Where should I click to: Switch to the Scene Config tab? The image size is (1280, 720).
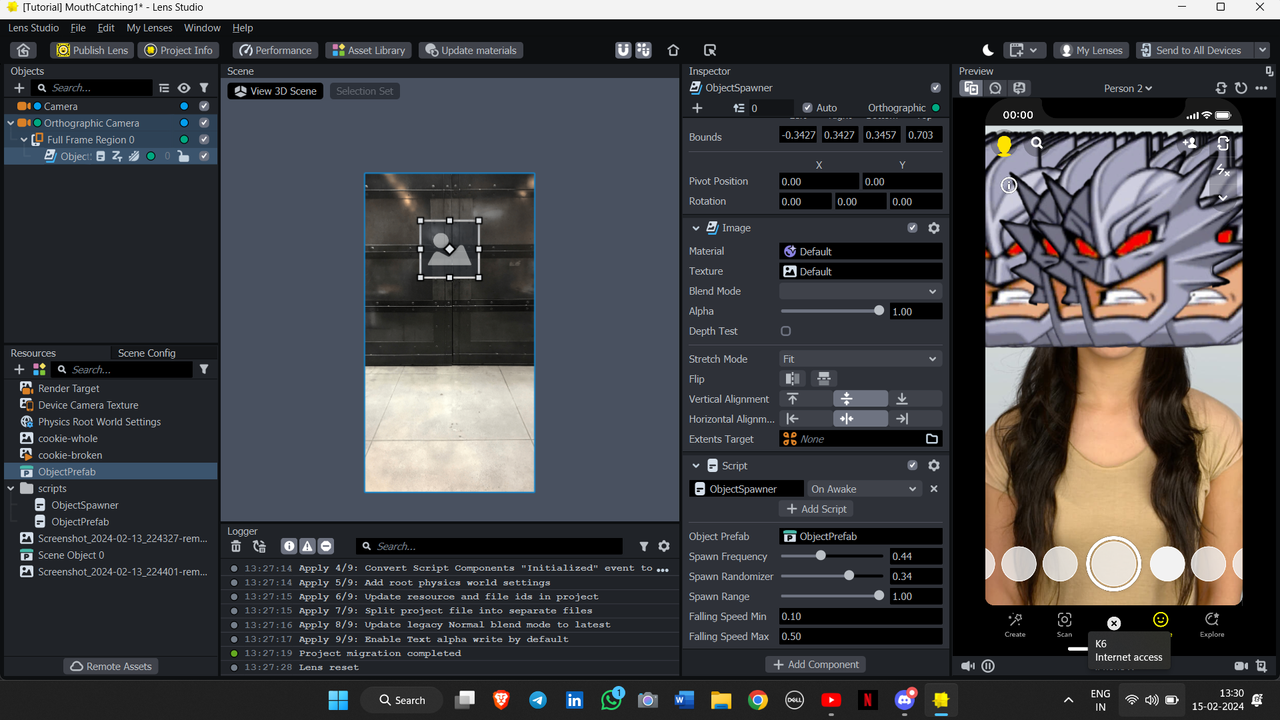[147, 353]
